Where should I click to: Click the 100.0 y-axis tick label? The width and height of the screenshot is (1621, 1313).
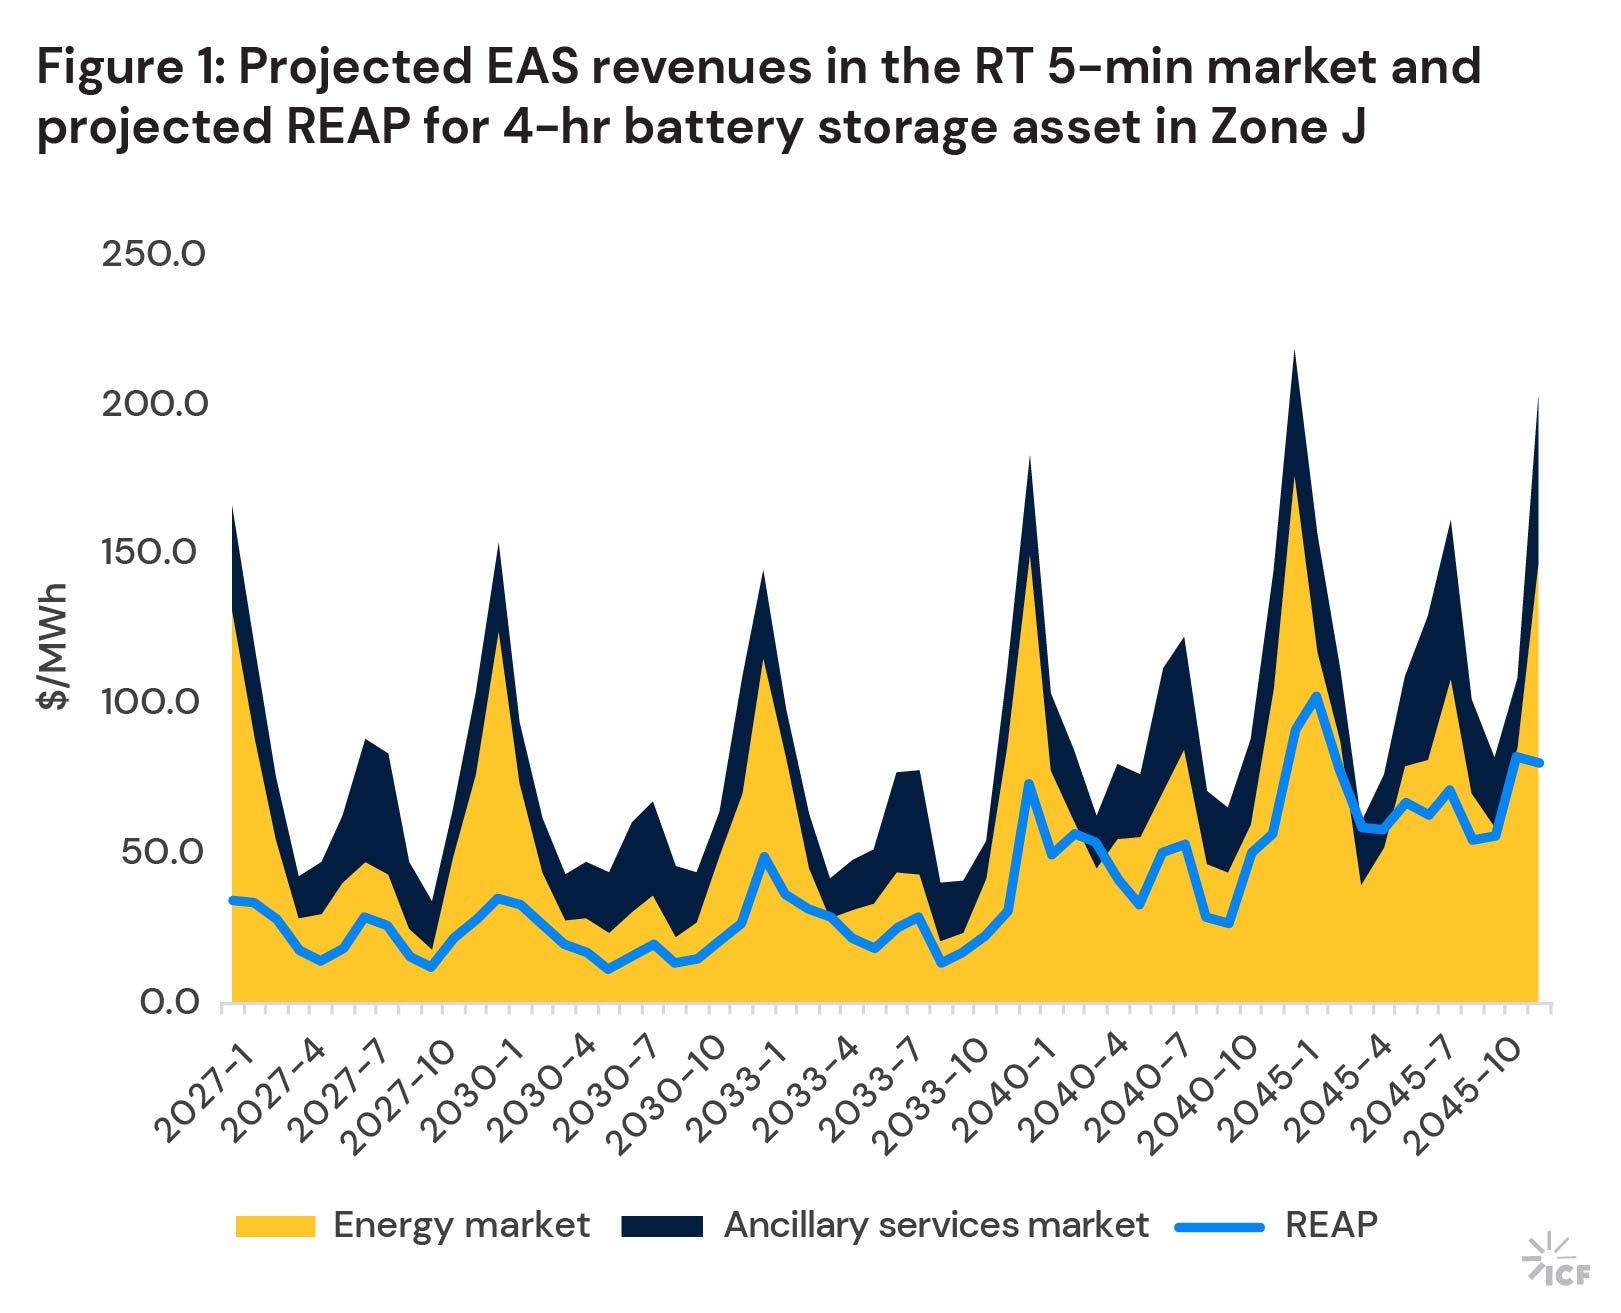(x=153, y=702)
